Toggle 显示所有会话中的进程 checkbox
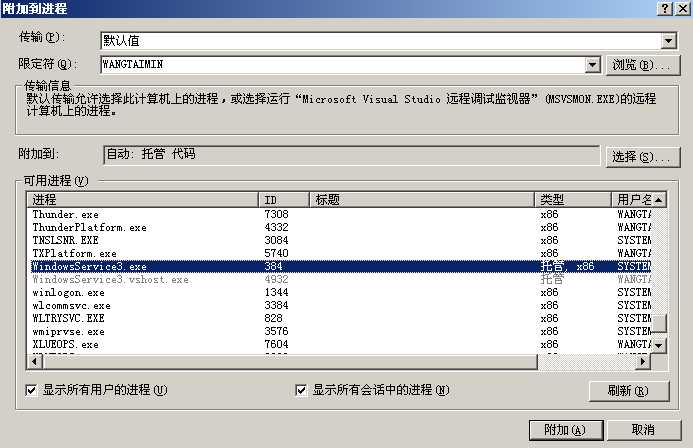 tap(301, 390)
